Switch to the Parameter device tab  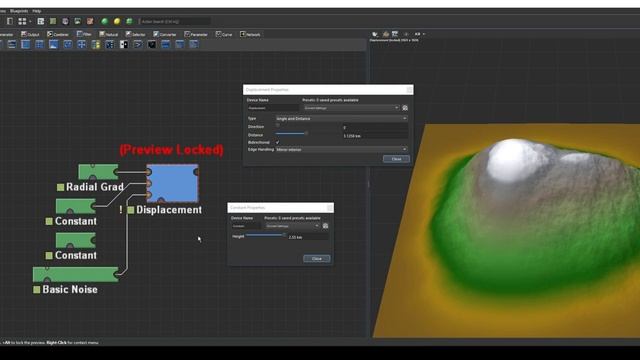click(196, 34)
